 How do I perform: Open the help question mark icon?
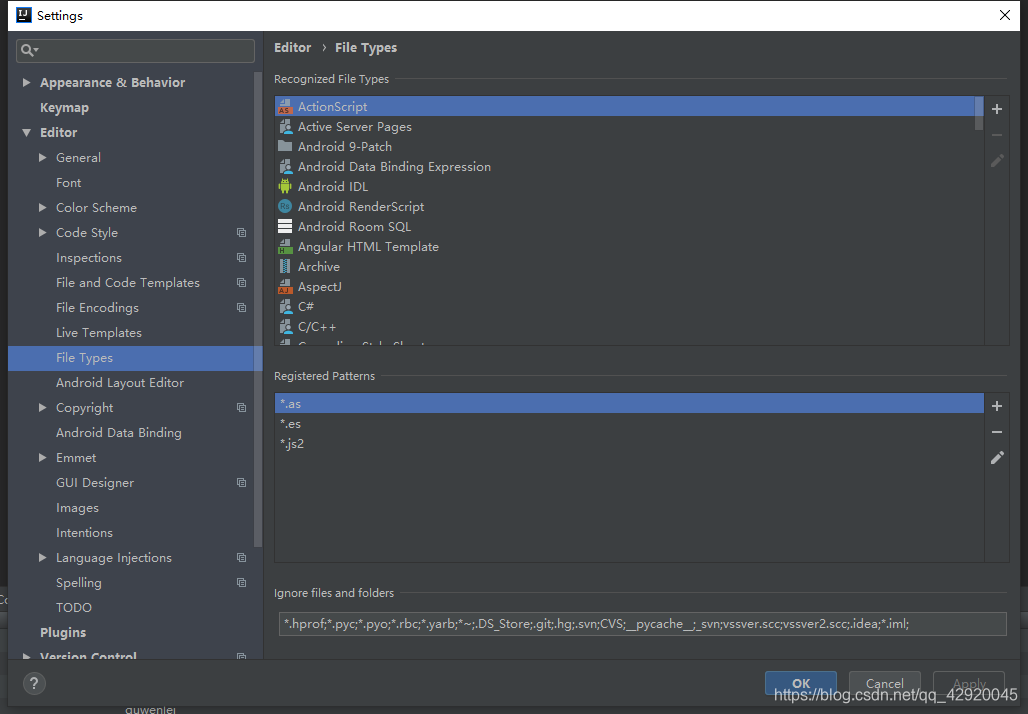34,684
